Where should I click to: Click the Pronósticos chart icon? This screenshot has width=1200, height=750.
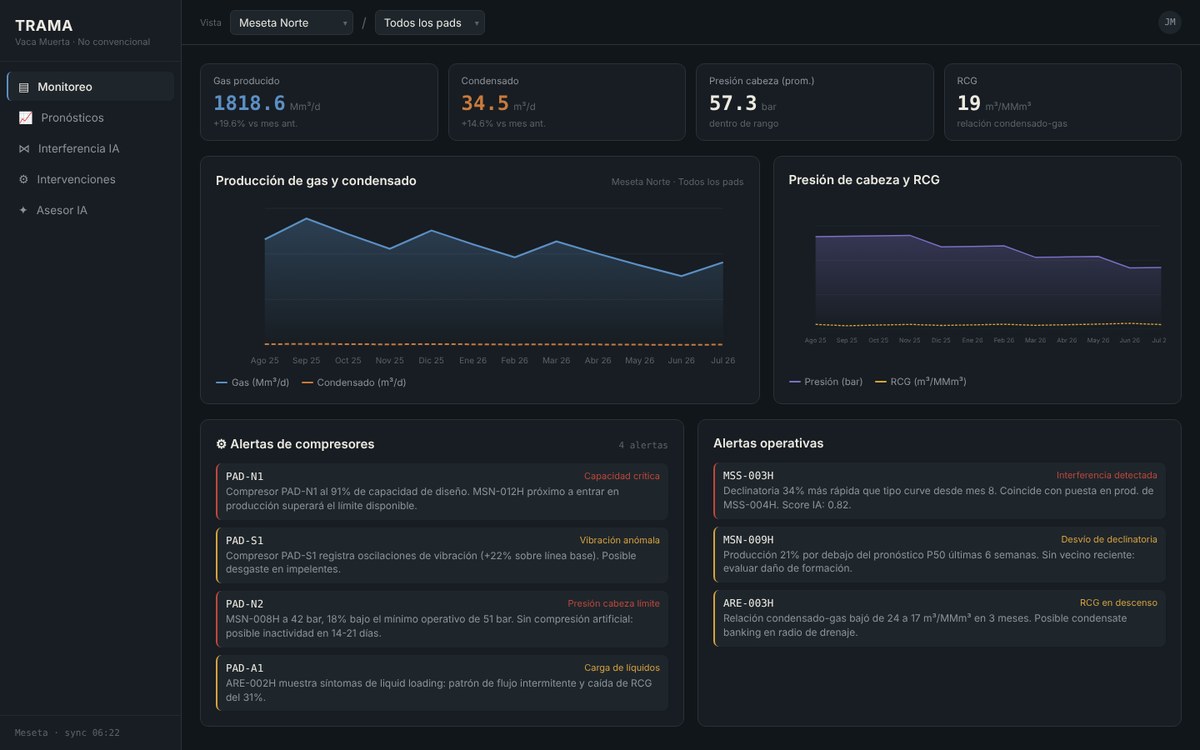[25, 118]
